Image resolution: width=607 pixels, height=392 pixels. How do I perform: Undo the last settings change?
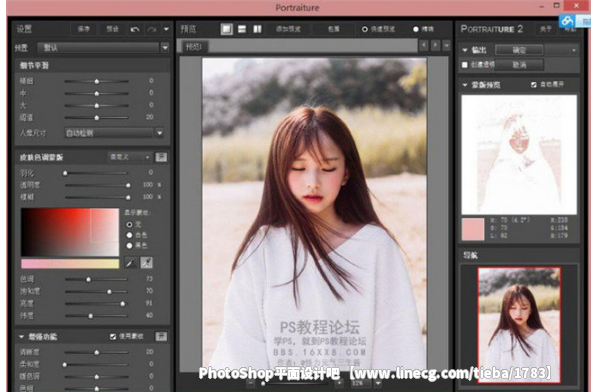(135, 29)
